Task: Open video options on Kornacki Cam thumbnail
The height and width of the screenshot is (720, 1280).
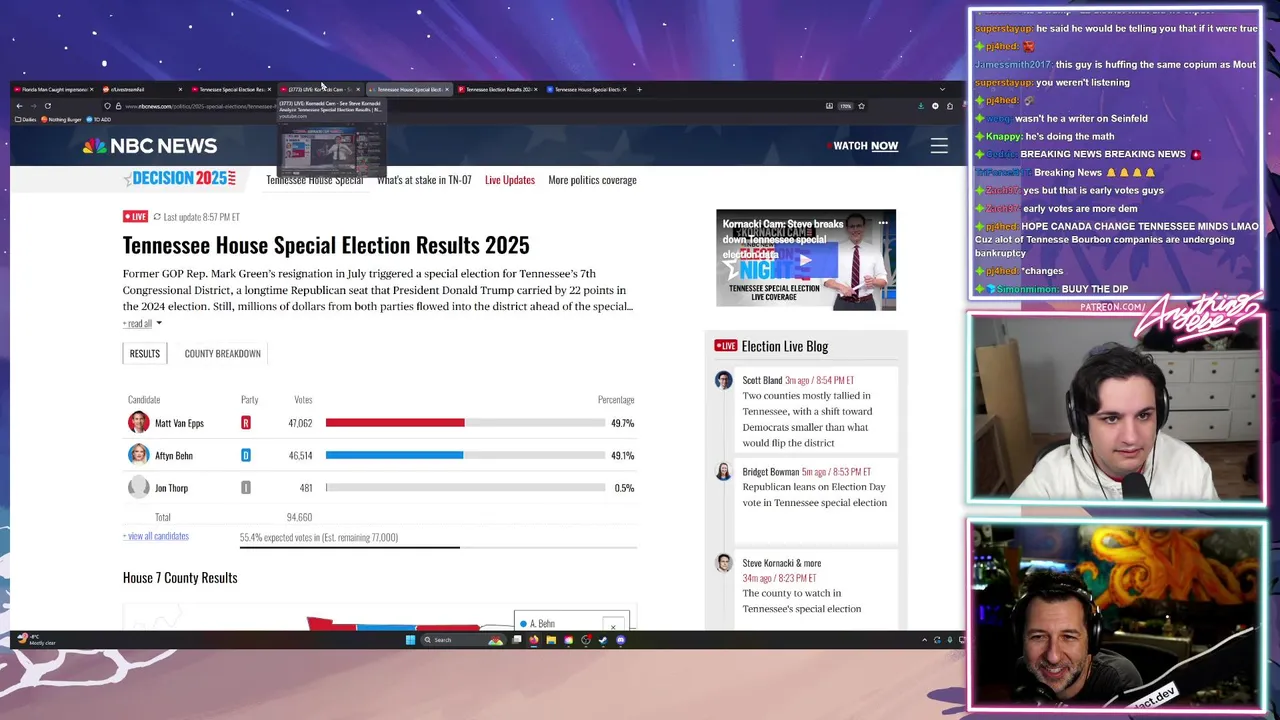Action: click(x=883, y=223)
